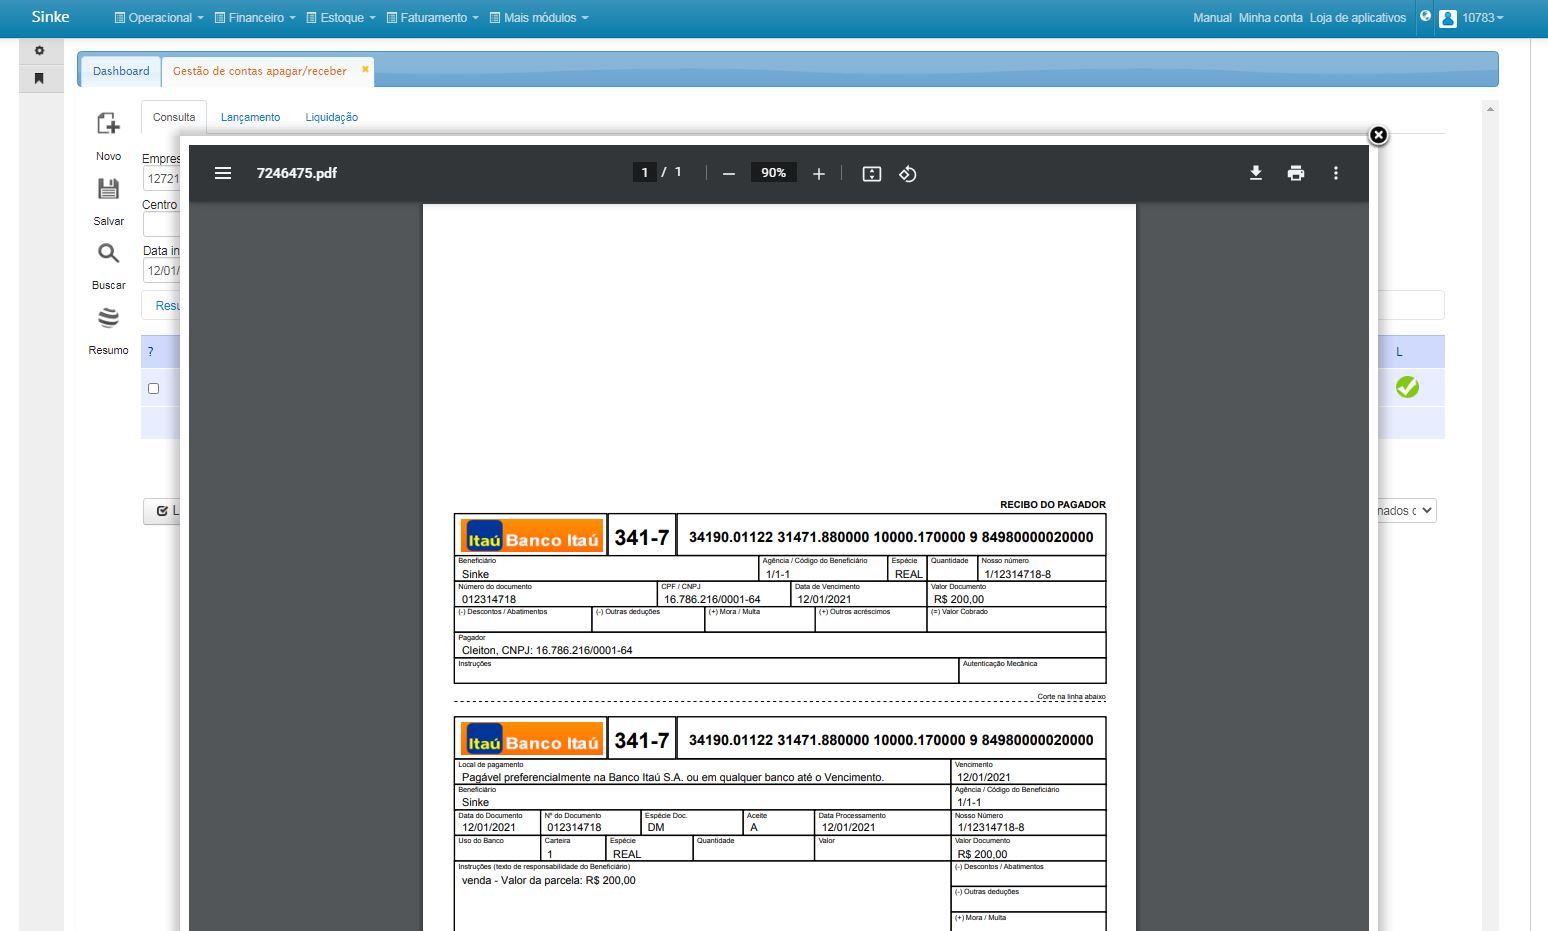Screen dimensions: 1548x931
Task: Click the 7246475.pdf file name
Action: coord(297,173)
